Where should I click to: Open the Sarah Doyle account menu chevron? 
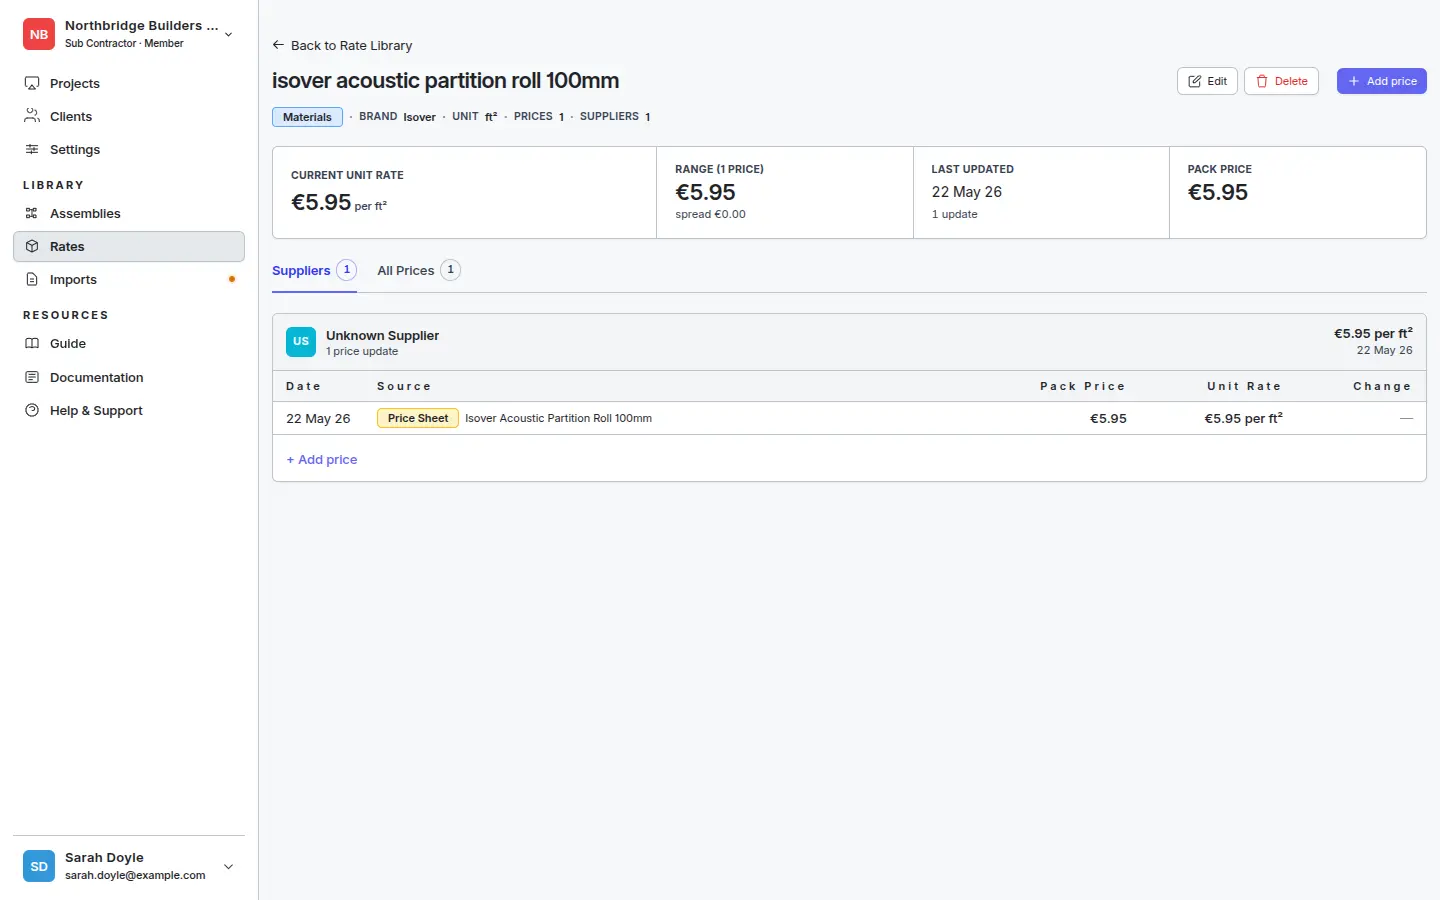click(229, 866)
